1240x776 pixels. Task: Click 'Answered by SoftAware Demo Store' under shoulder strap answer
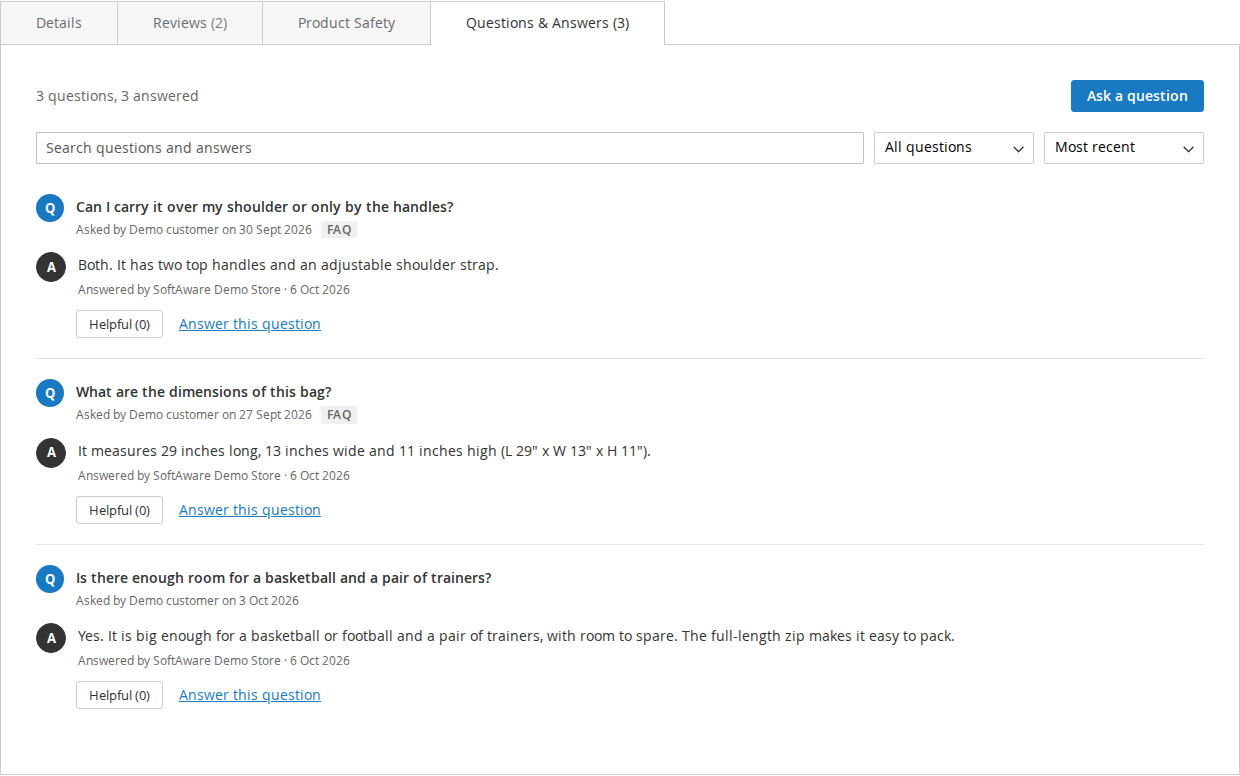click(x=180, y=290)
